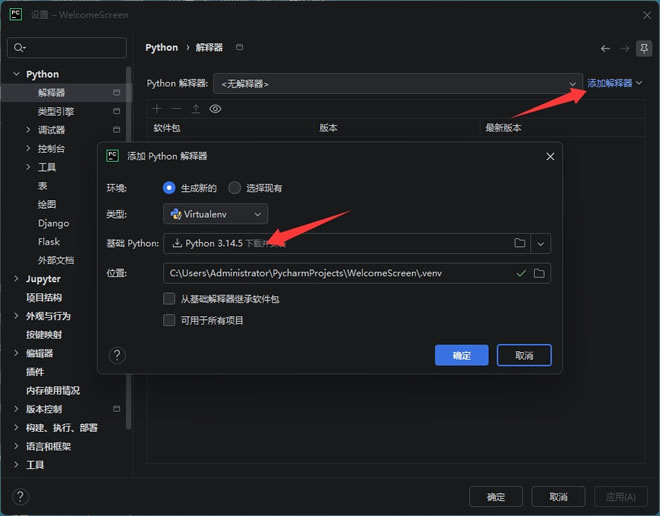Click the 版本 column header
660x516 pixels.
coord(328,128)
